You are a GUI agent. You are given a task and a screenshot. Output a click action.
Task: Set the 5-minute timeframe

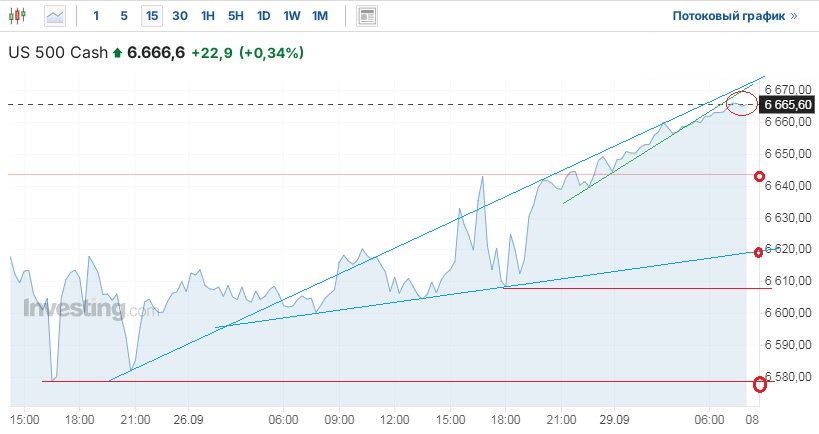124,16
